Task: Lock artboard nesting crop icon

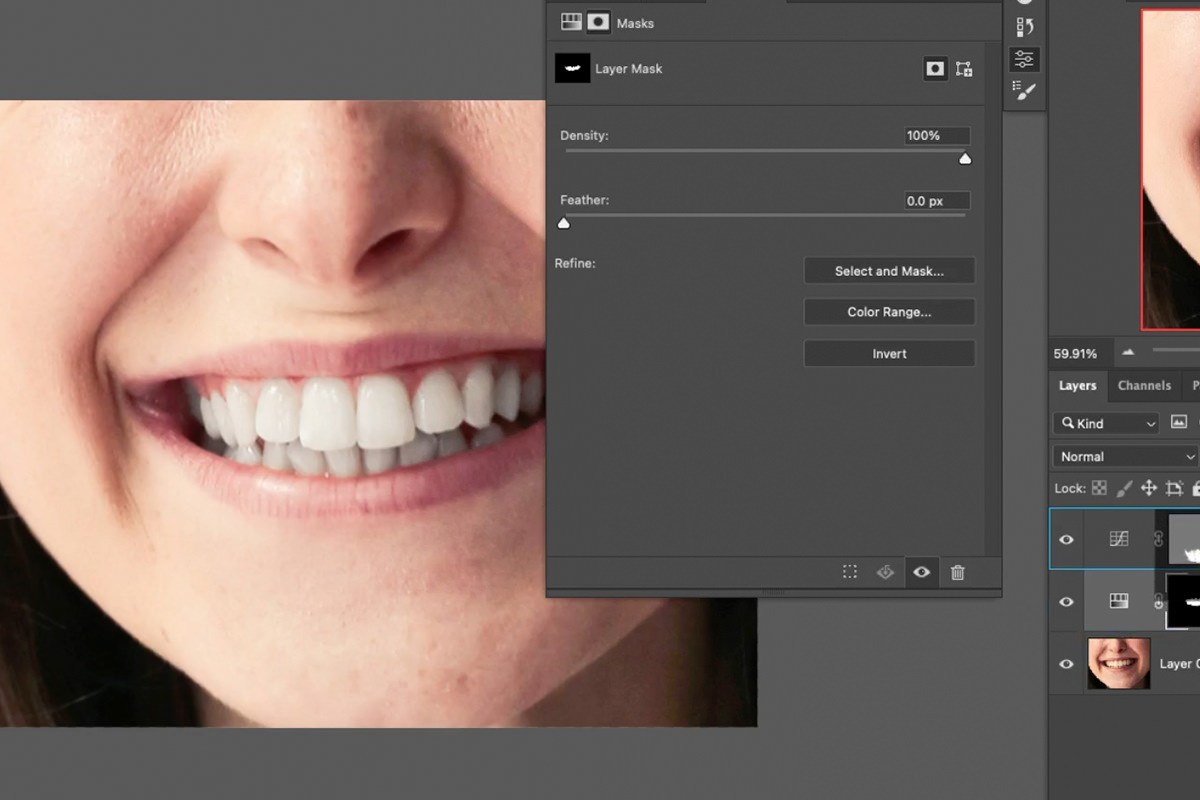Action: [1175, 488]
